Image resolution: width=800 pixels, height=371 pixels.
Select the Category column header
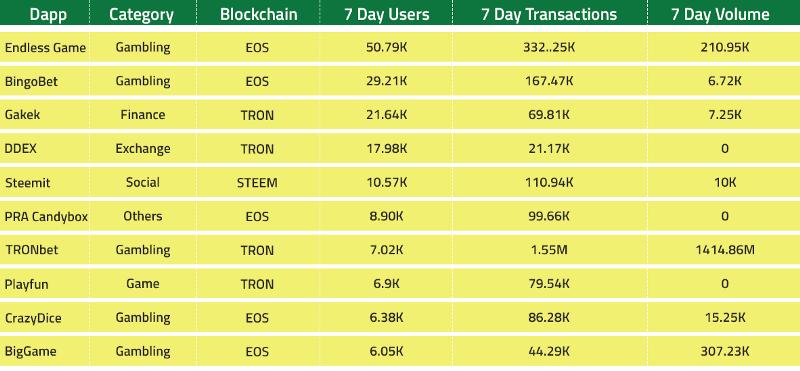click(143, 14)
